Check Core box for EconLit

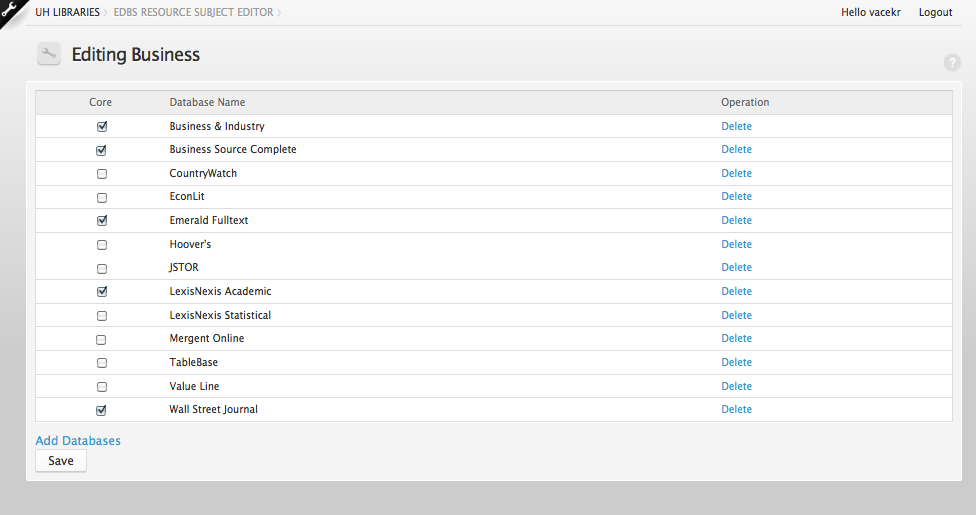point(101,197)
